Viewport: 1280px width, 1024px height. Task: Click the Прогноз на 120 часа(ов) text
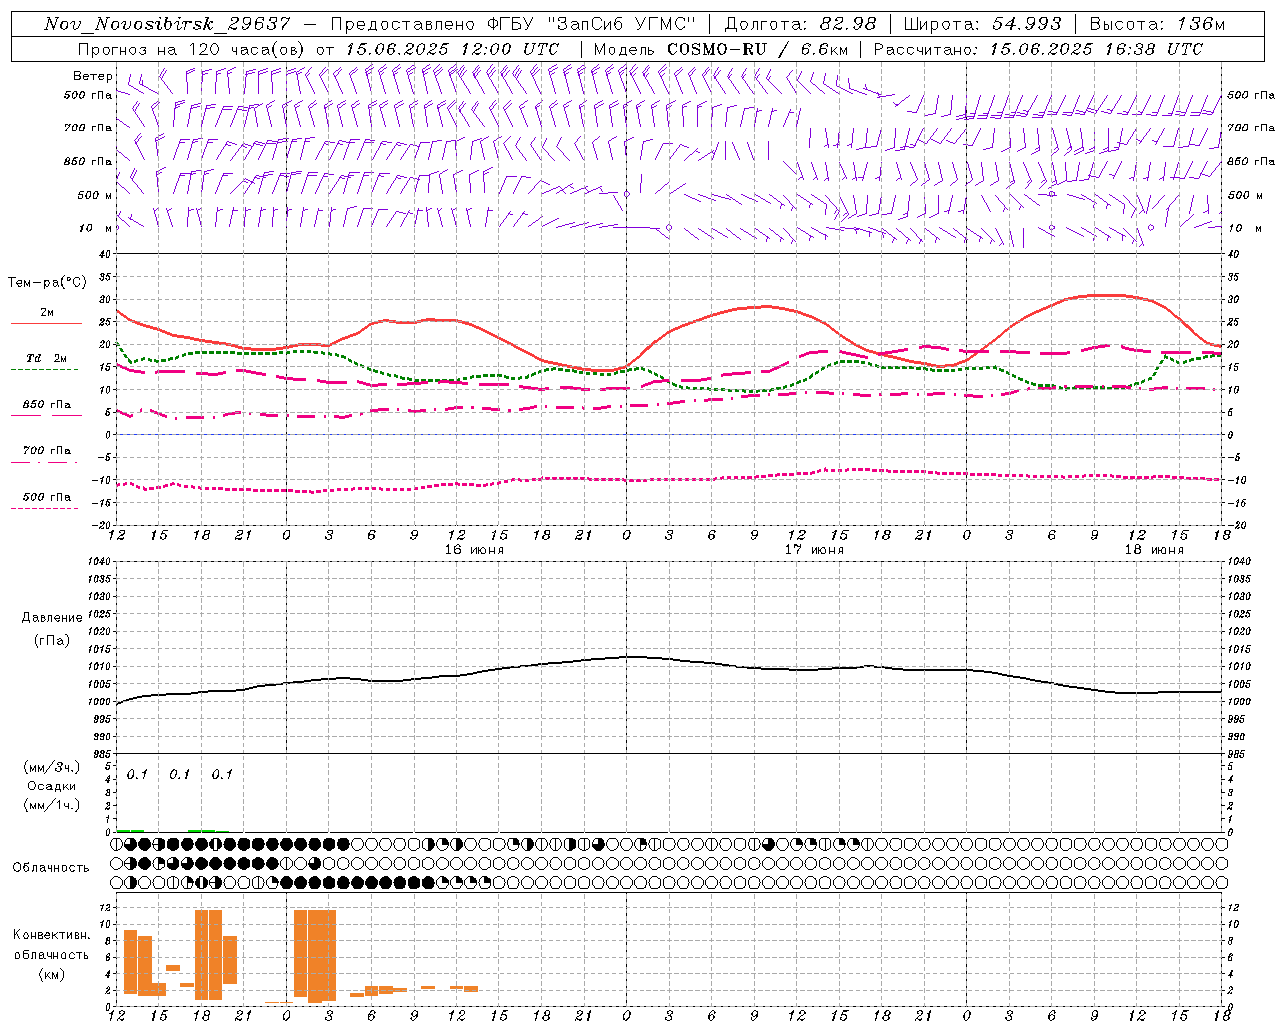click(192, 49)
